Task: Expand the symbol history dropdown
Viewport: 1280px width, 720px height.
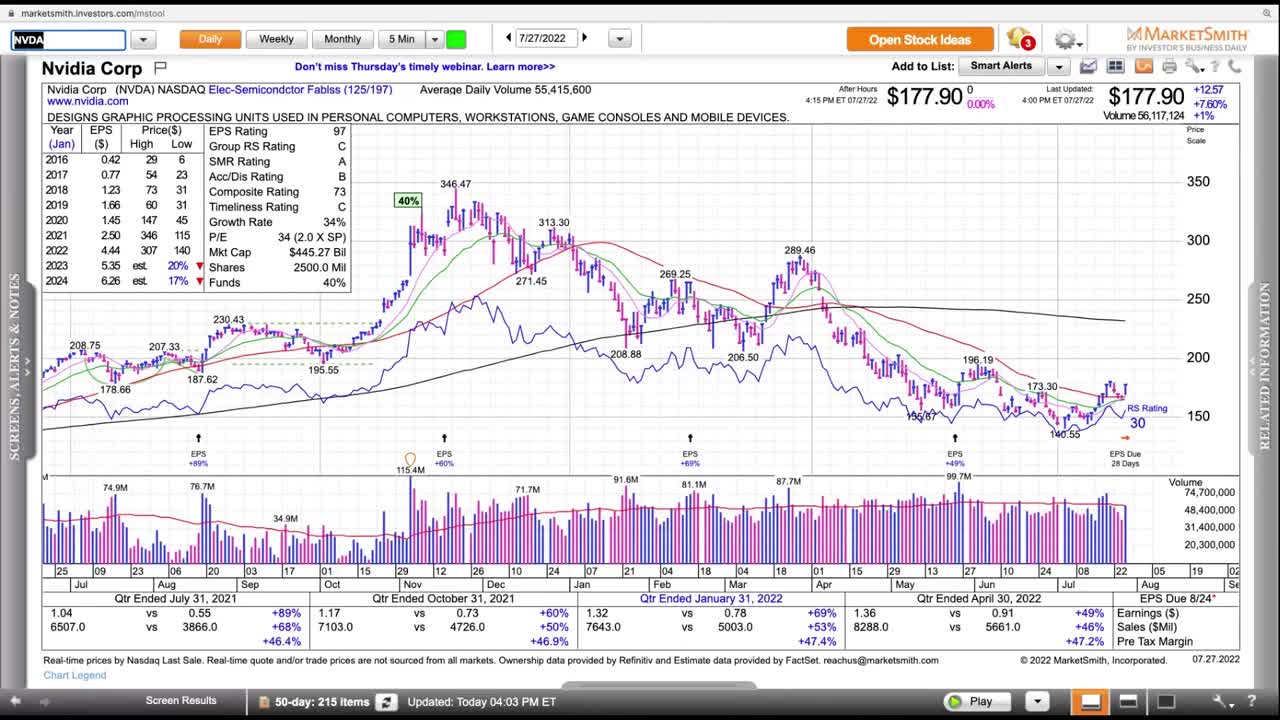Action: click(x=143, y=40)
